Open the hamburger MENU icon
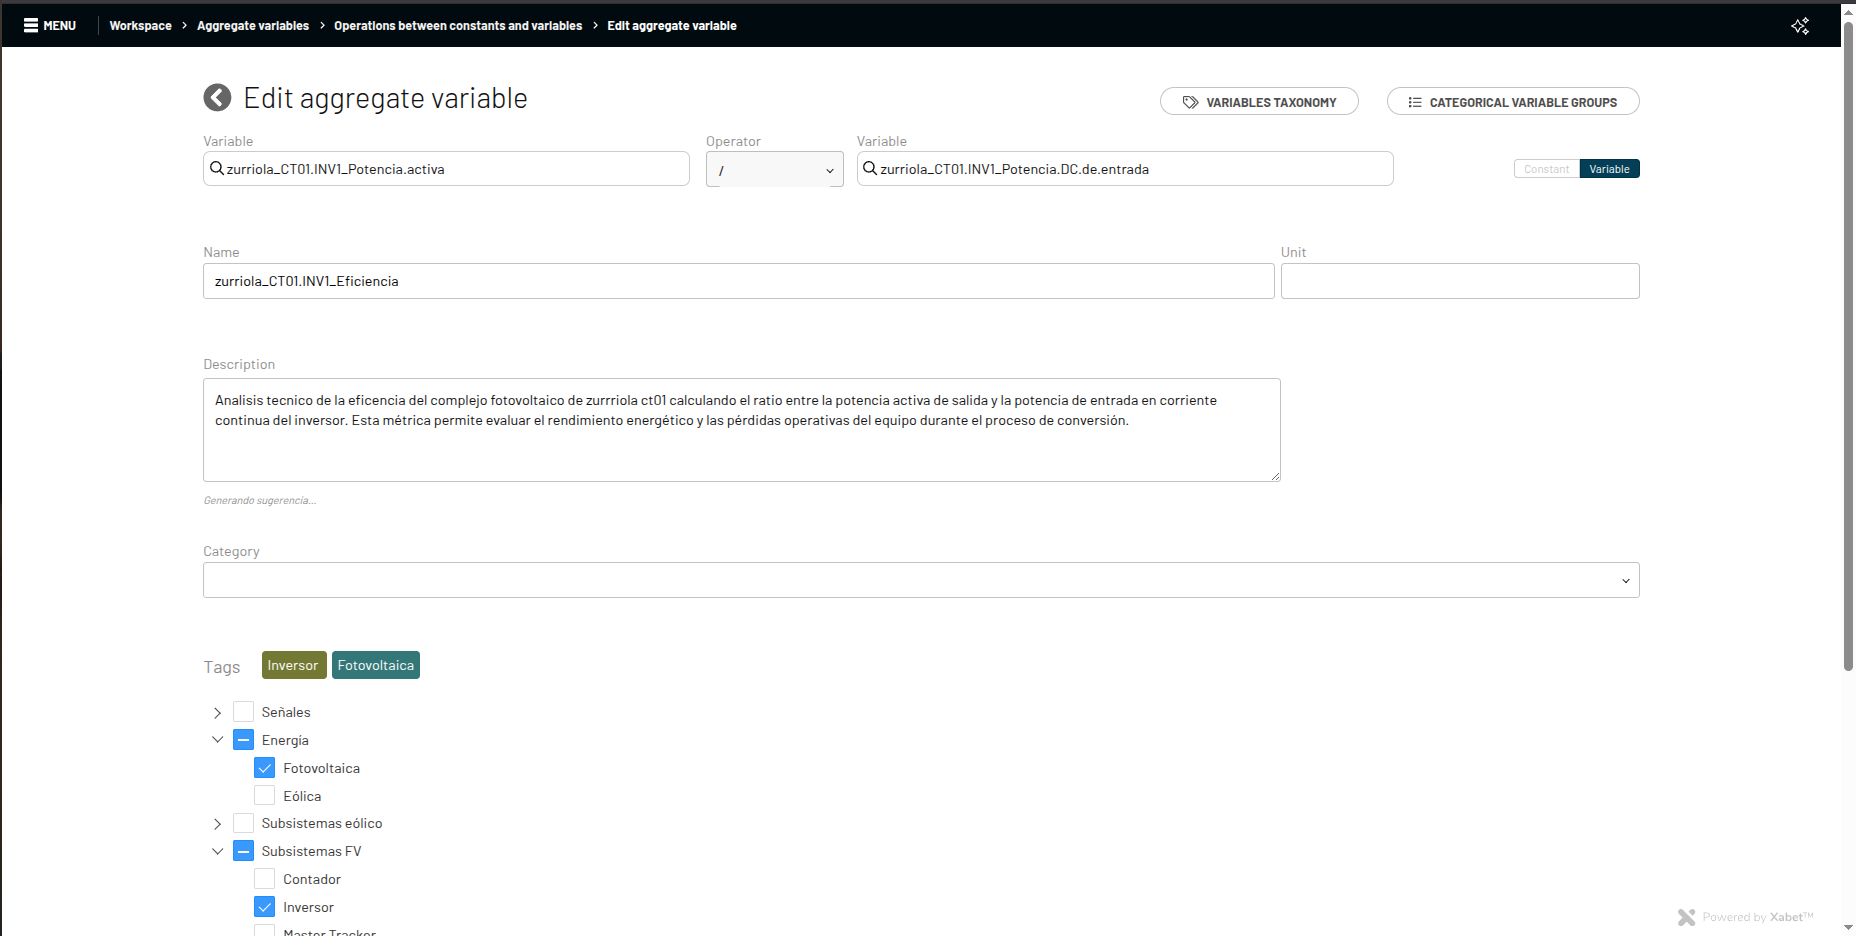The image size is (1856, 936). pyautogui.click(x=31, y=25)
